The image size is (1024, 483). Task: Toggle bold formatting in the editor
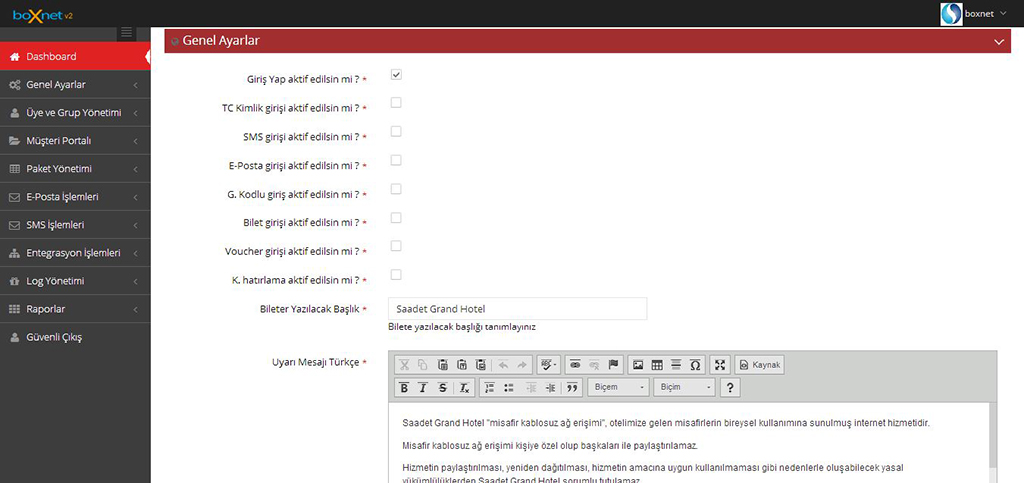click(x=404, y=388)
